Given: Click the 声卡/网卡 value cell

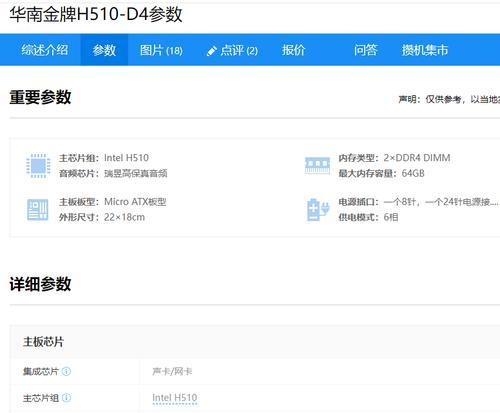Looking at the screenshot, I should tap(172, 371).
